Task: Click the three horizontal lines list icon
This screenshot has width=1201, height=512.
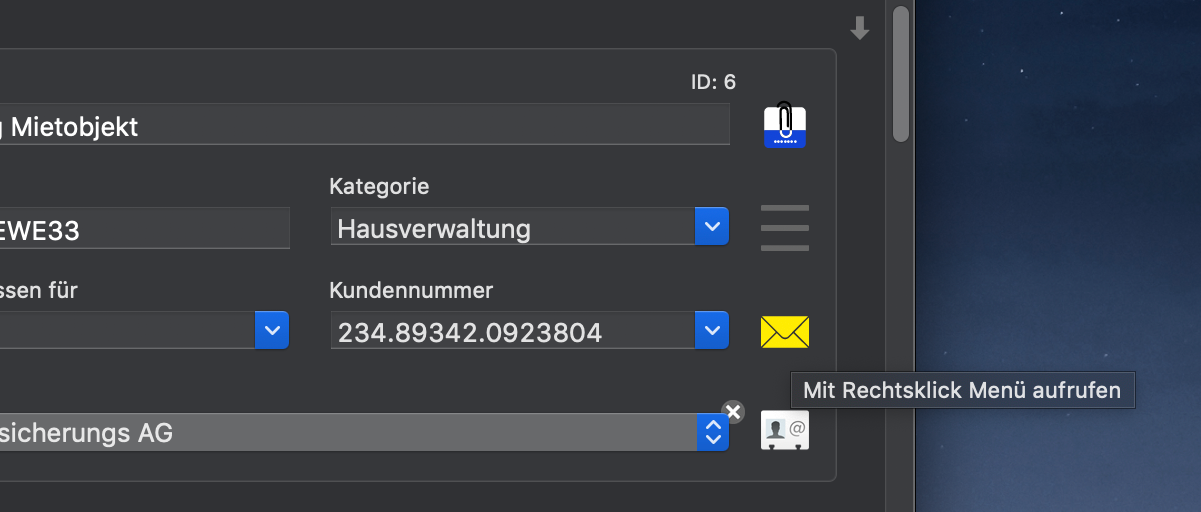Action: tap(785, 228)
